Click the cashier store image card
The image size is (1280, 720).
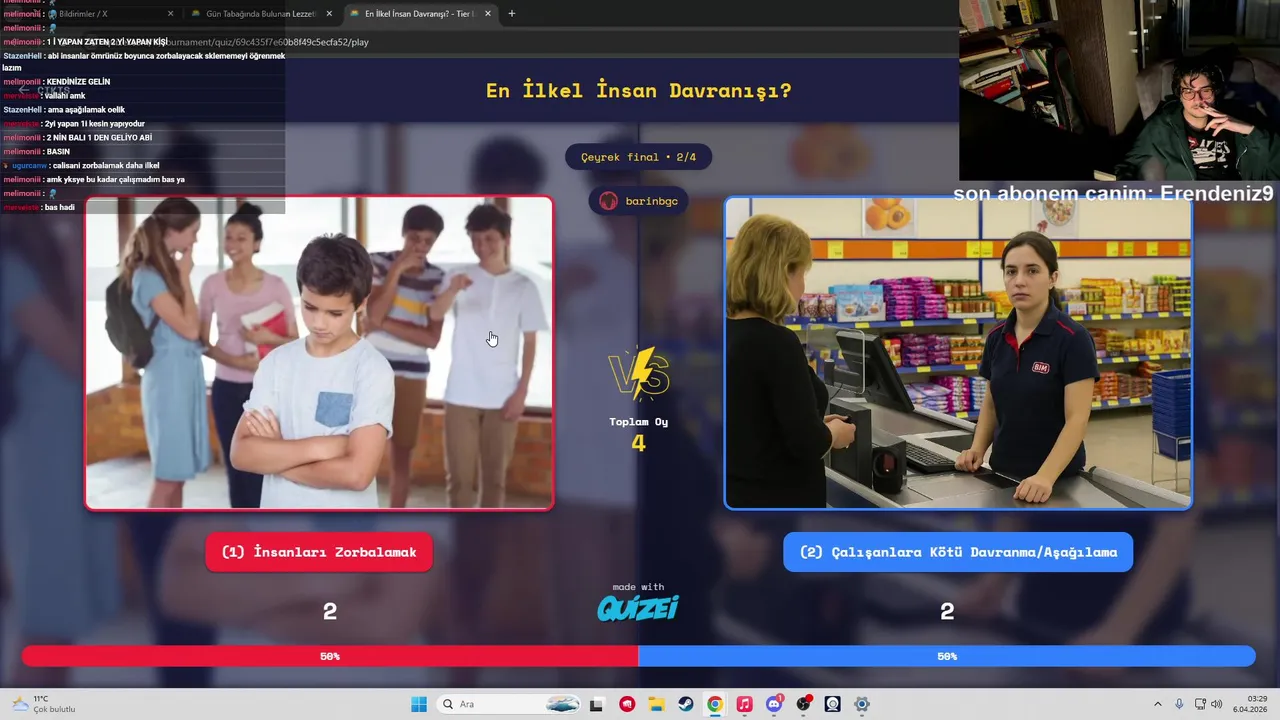click(958, 353)
